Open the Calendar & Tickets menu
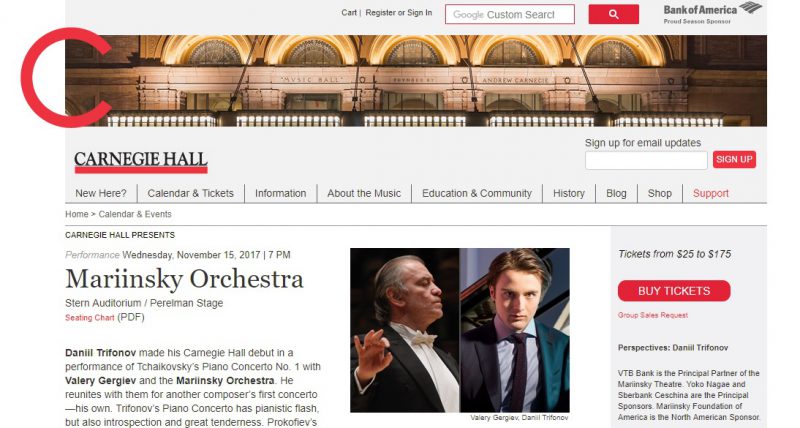The height and width of the screenshot is (428, 800). 190,193
